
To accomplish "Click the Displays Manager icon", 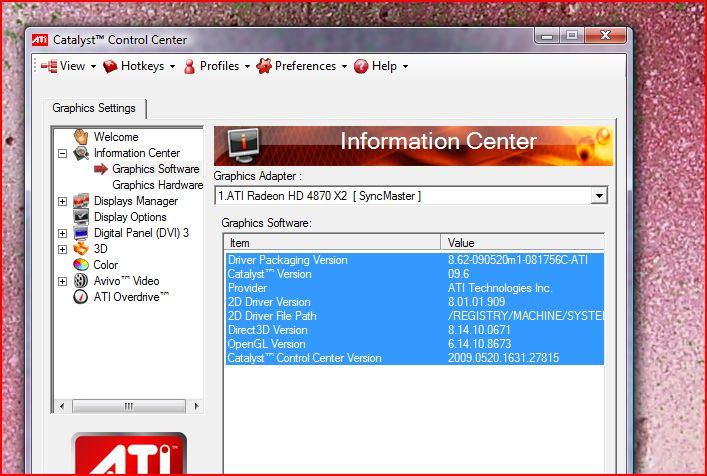I will click(x=81, y=201).
